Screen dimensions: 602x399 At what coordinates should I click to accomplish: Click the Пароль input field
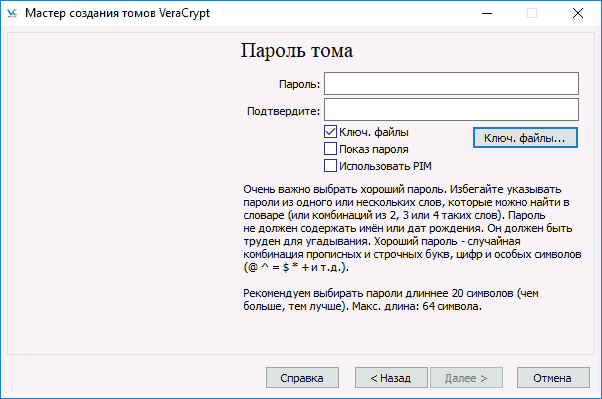click(x=451, y=83)
